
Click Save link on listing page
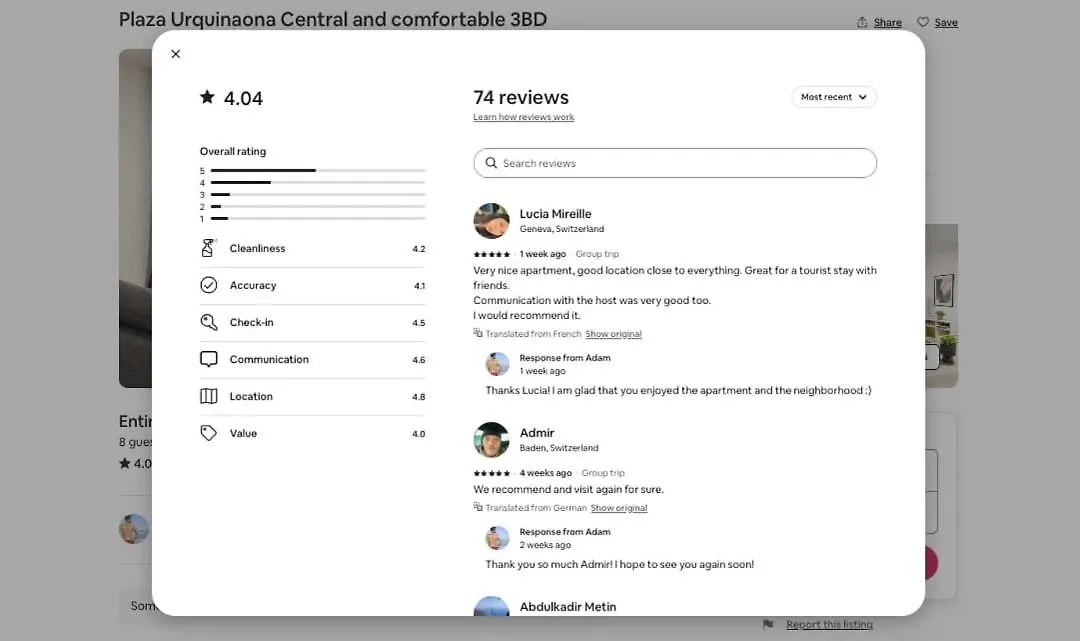(x=946, y=23)
